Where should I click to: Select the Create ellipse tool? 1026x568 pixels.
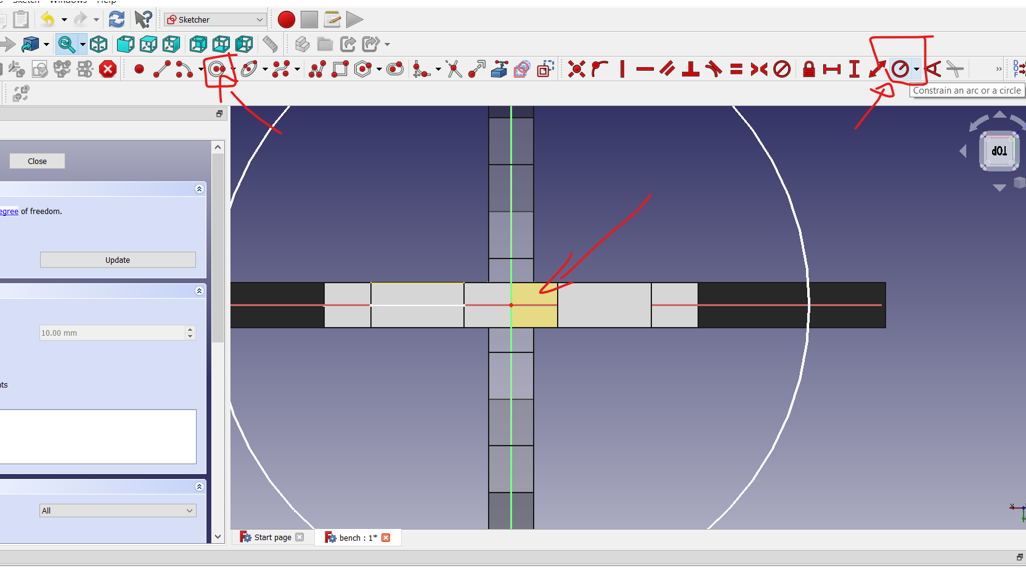pyautogui.click(x=249, y=69)
